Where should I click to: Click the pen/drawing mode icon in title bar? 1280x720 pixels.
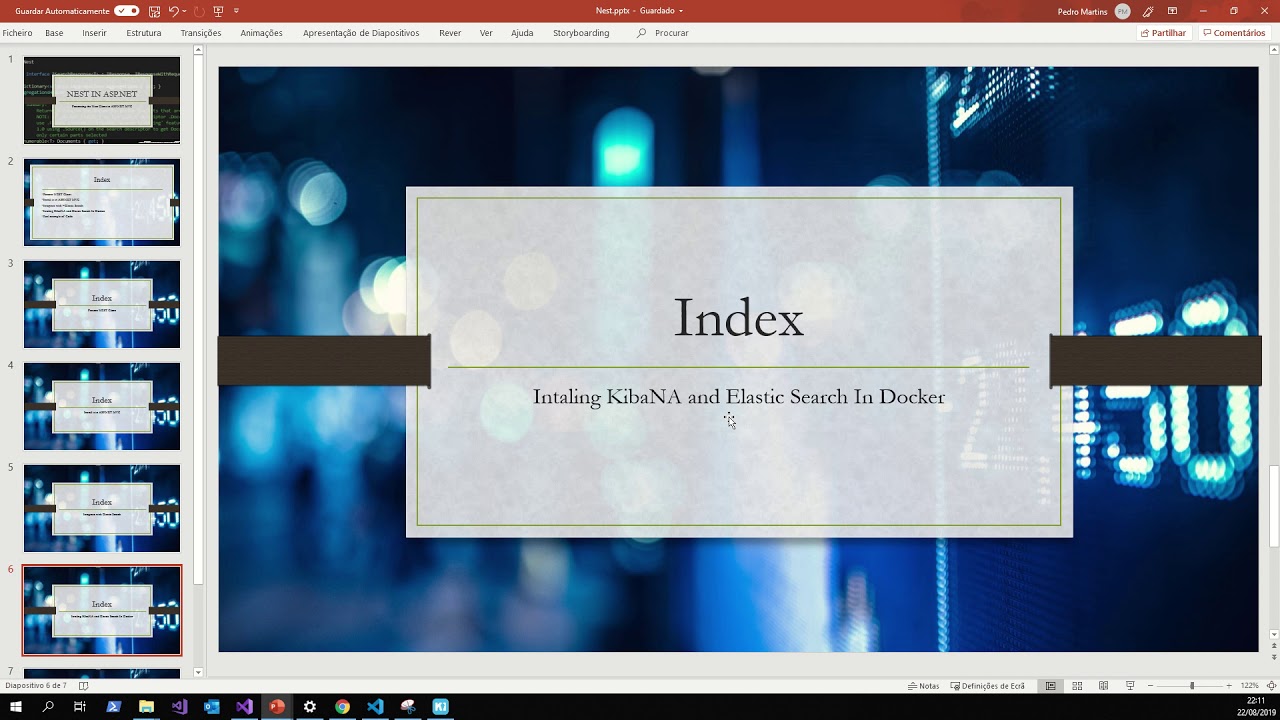pos(1148,11)
